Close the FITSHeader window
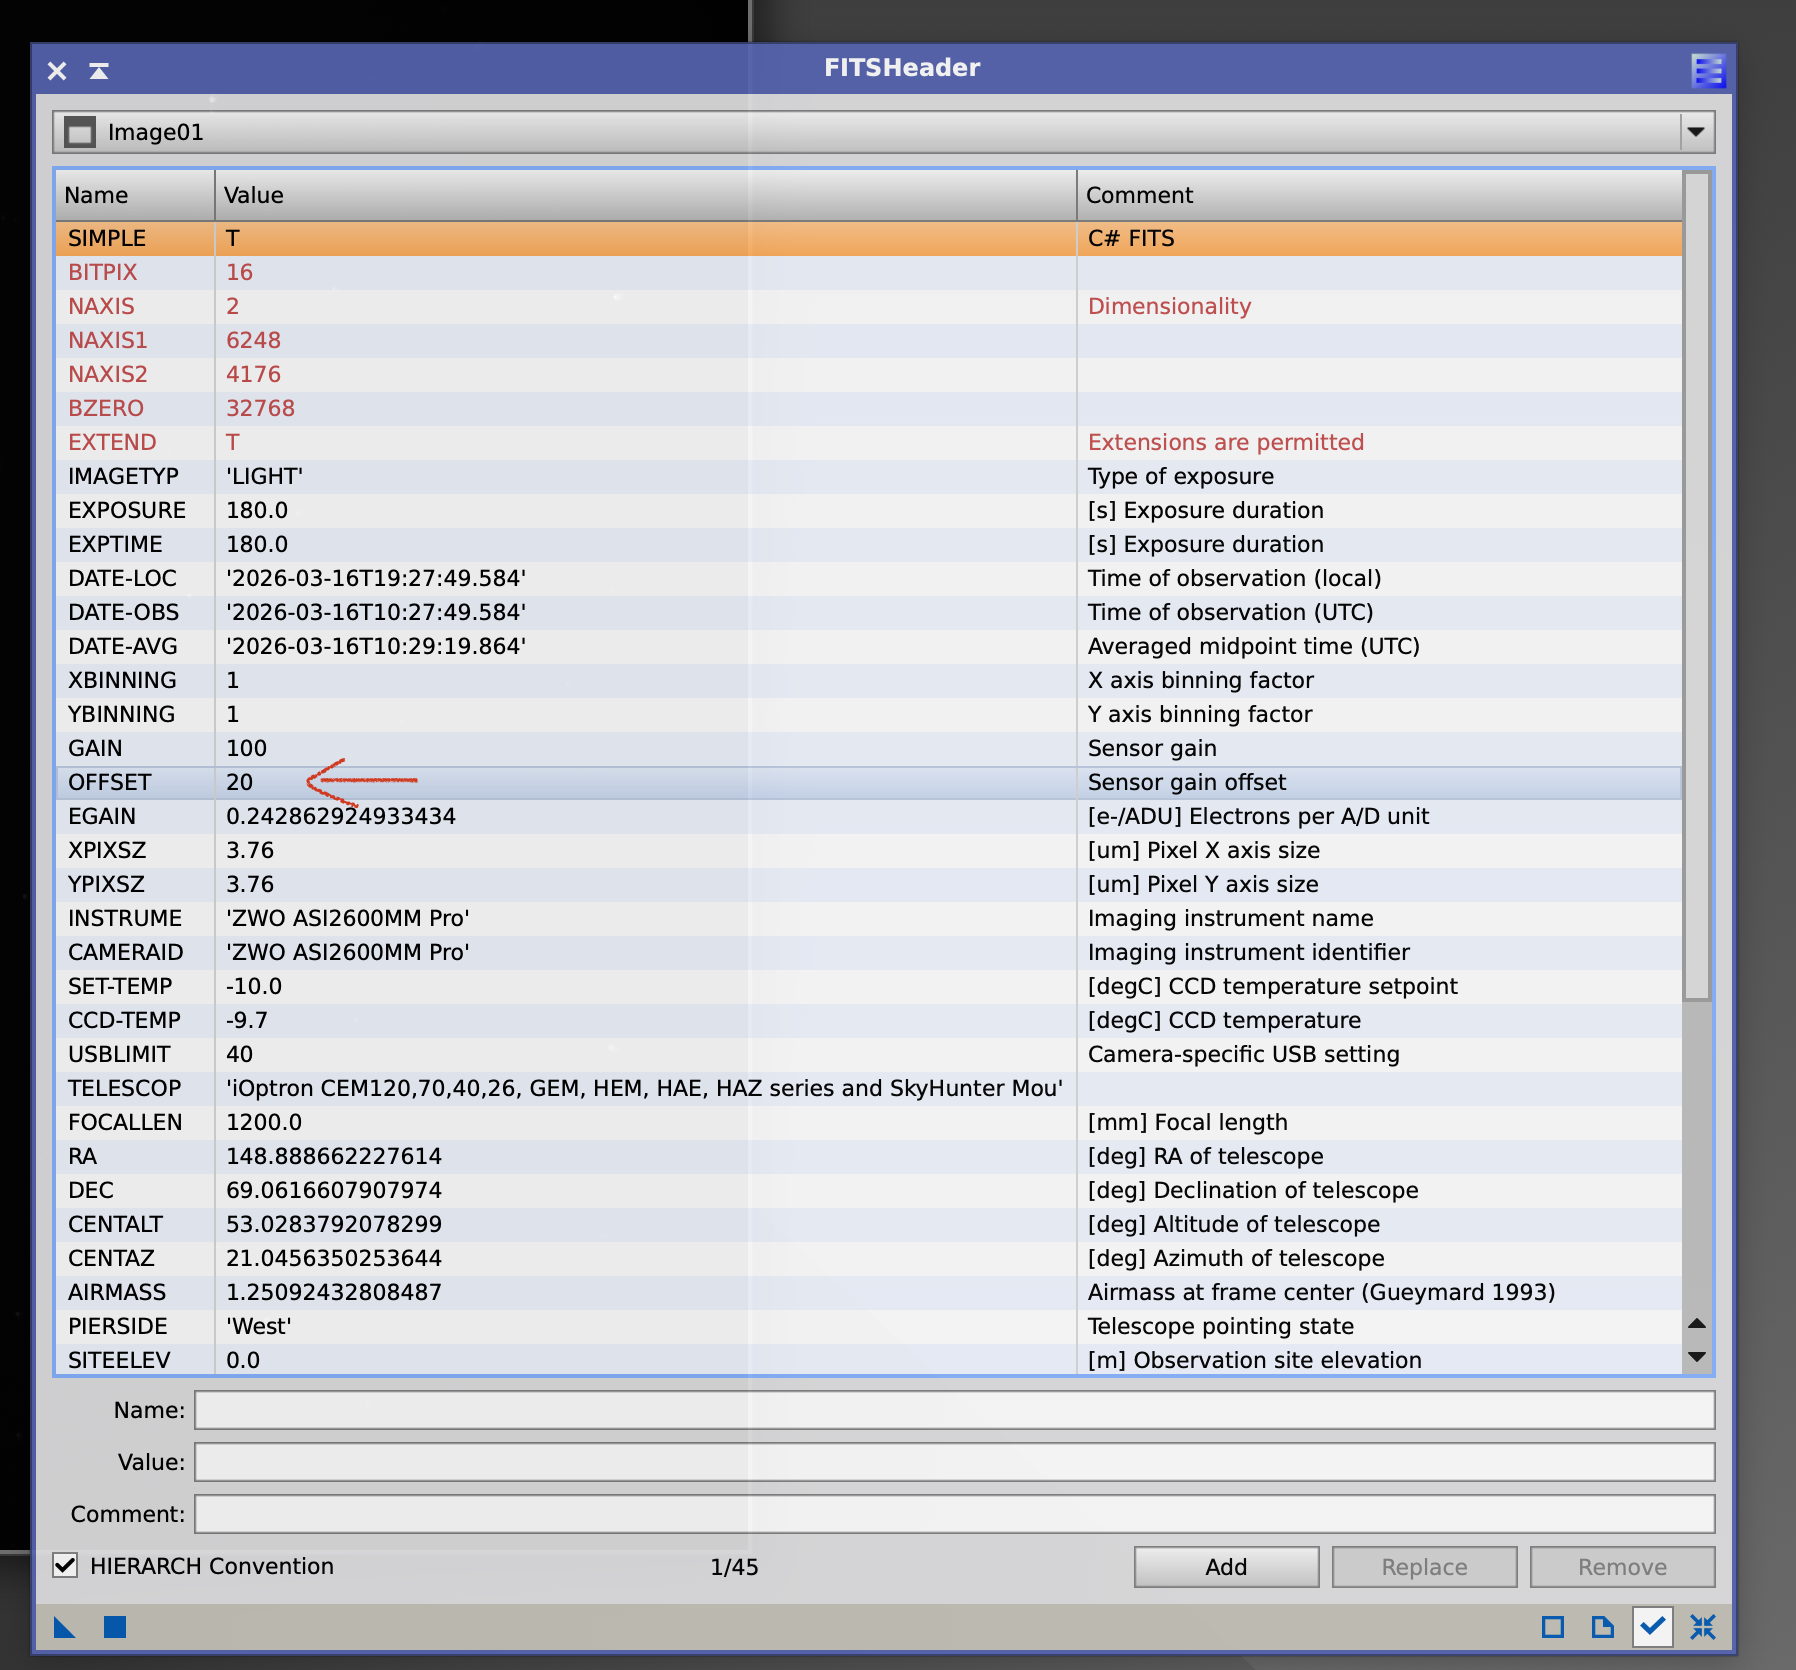 tap(57, 71)
